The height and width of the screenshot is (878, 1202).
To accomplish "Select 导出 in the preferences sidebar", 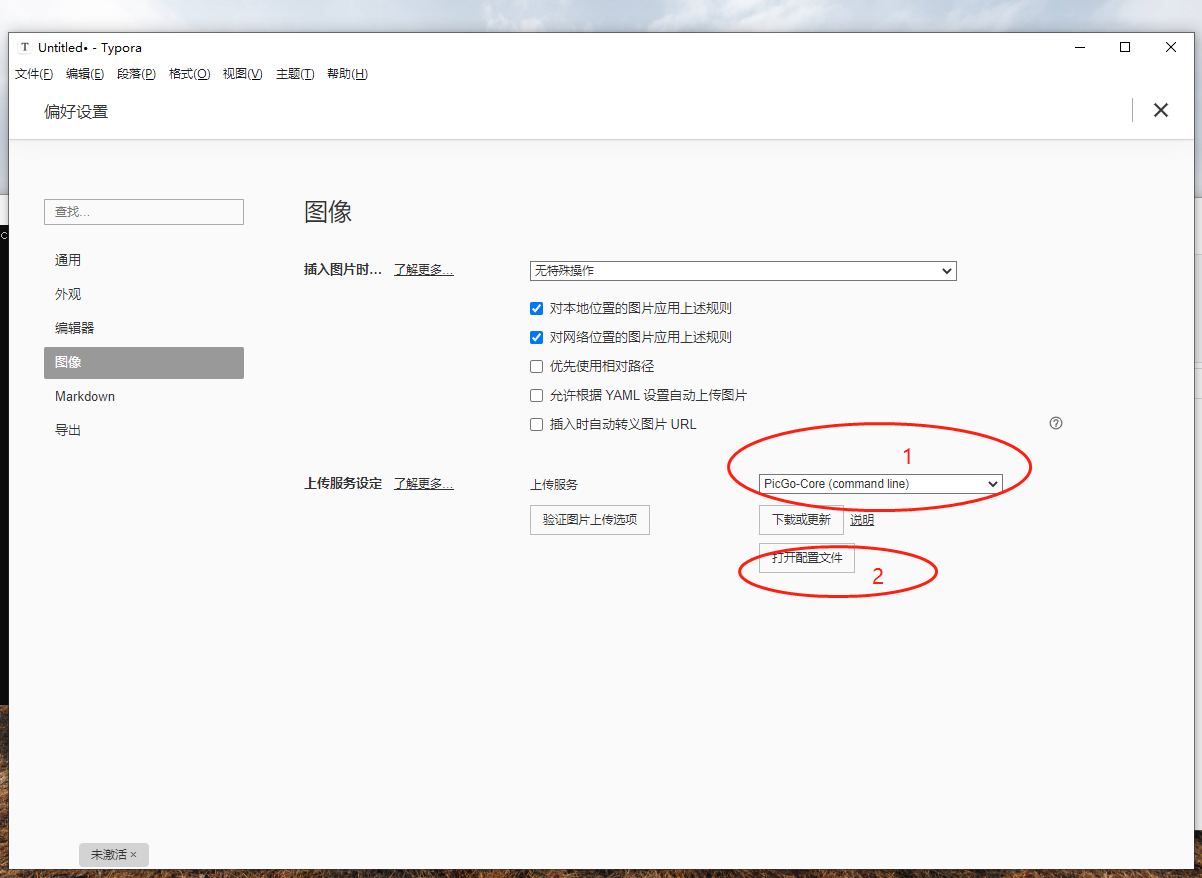I will coord(144,430).
